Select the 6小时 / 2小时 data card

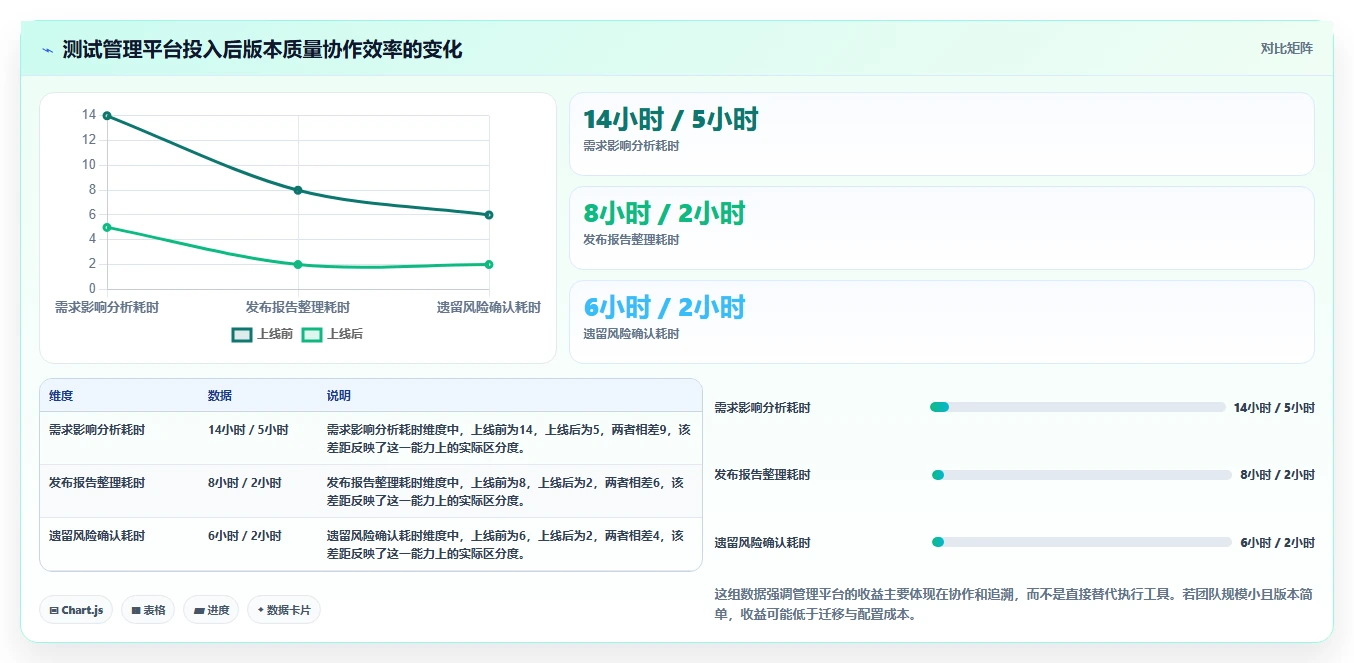pos(941,322)
